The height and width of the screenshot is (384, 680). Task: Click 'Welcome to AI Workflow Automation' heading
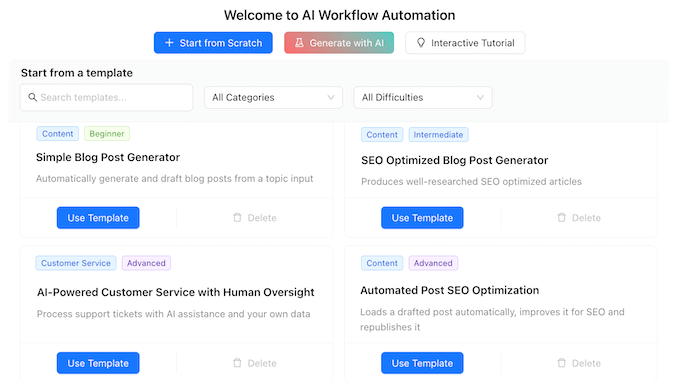pyautogui.click(x=340, y=15)
